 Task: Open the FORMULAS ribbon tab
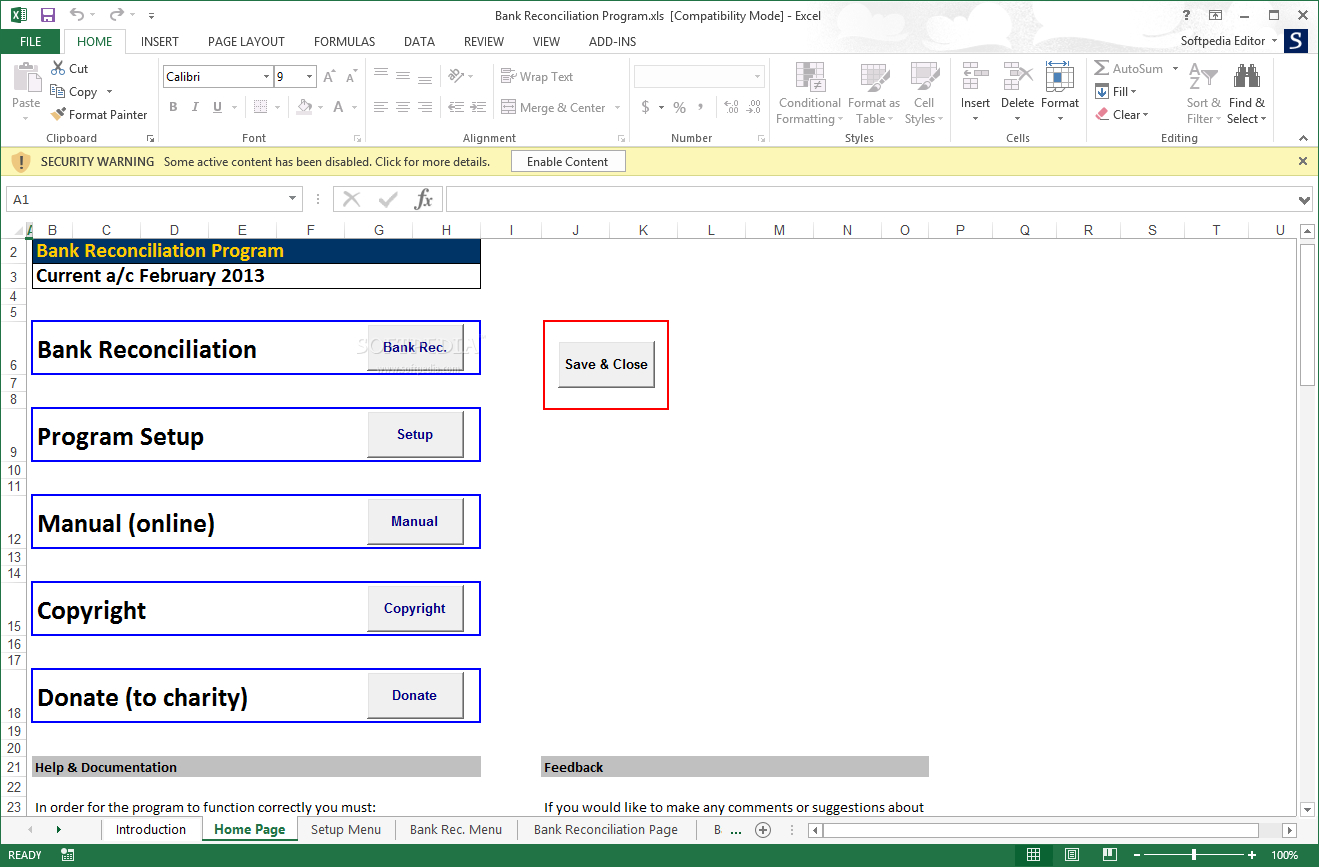[344, 41]
